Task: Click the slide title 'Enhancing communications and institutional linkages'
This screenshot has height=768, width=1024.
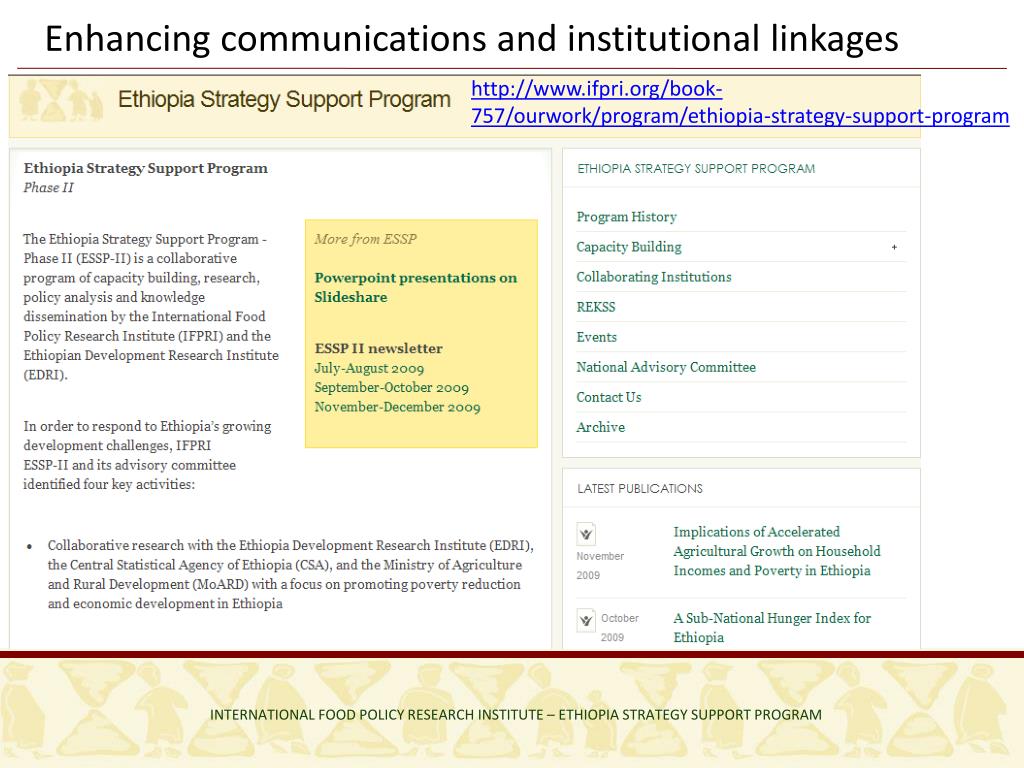Action: (472, 38)
